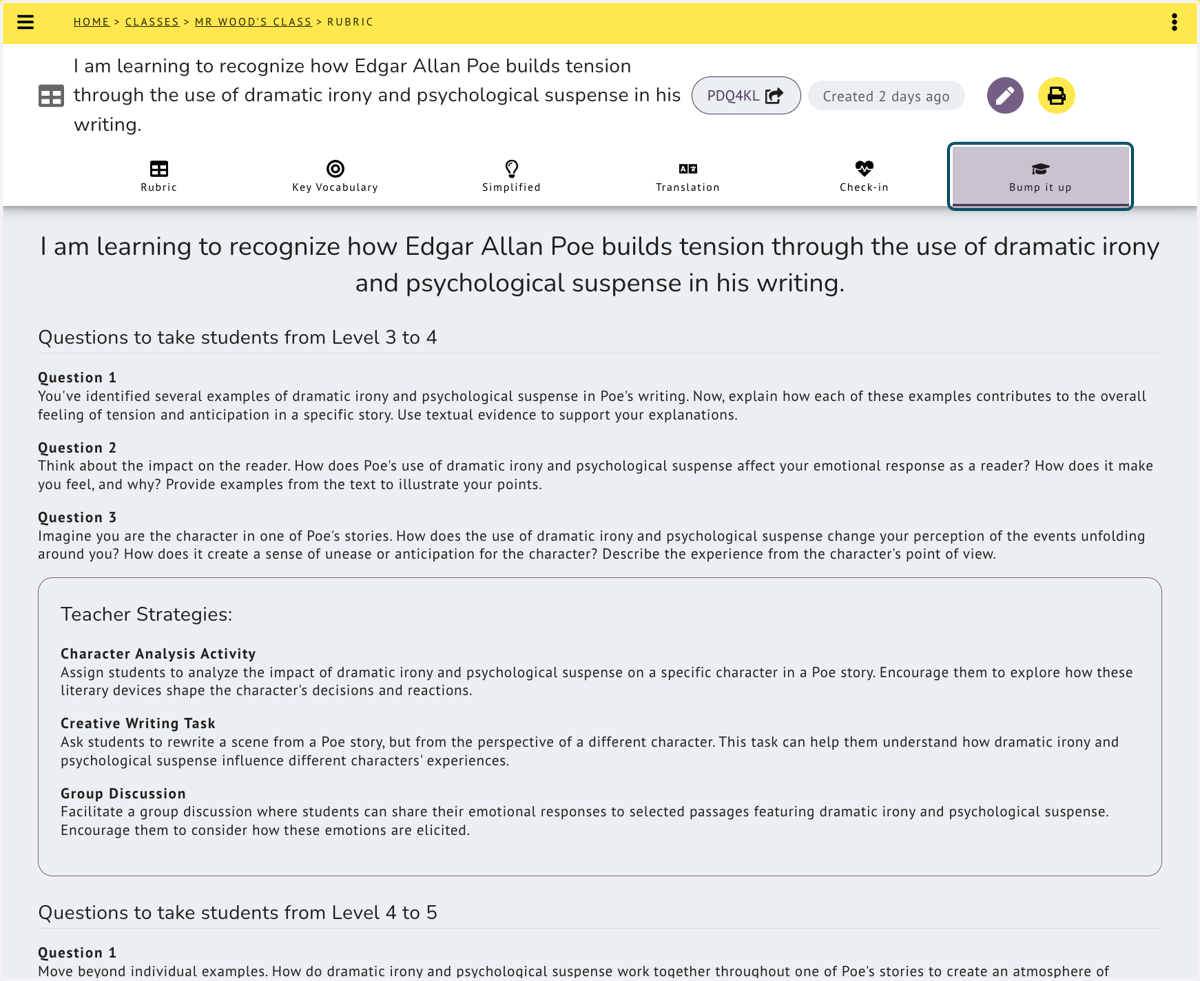
Task: Click the purple pencil edit button
Action: [1005, 96]
